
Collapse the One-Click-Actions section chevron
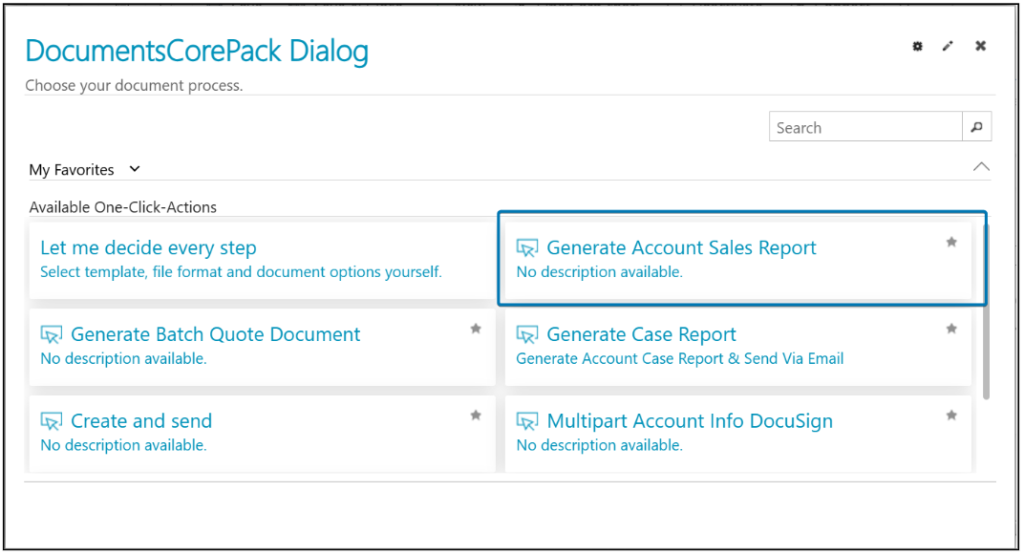coord(981,166)
